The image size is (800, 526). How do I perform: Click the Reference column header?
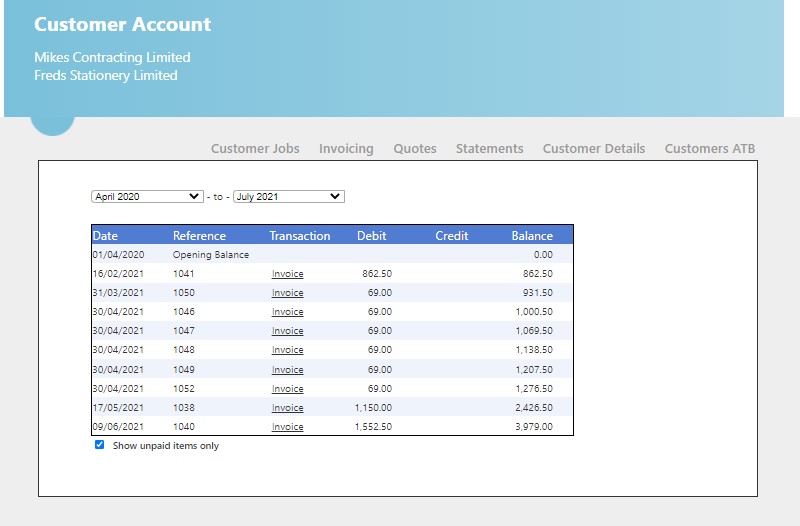(x=199, y=236)
